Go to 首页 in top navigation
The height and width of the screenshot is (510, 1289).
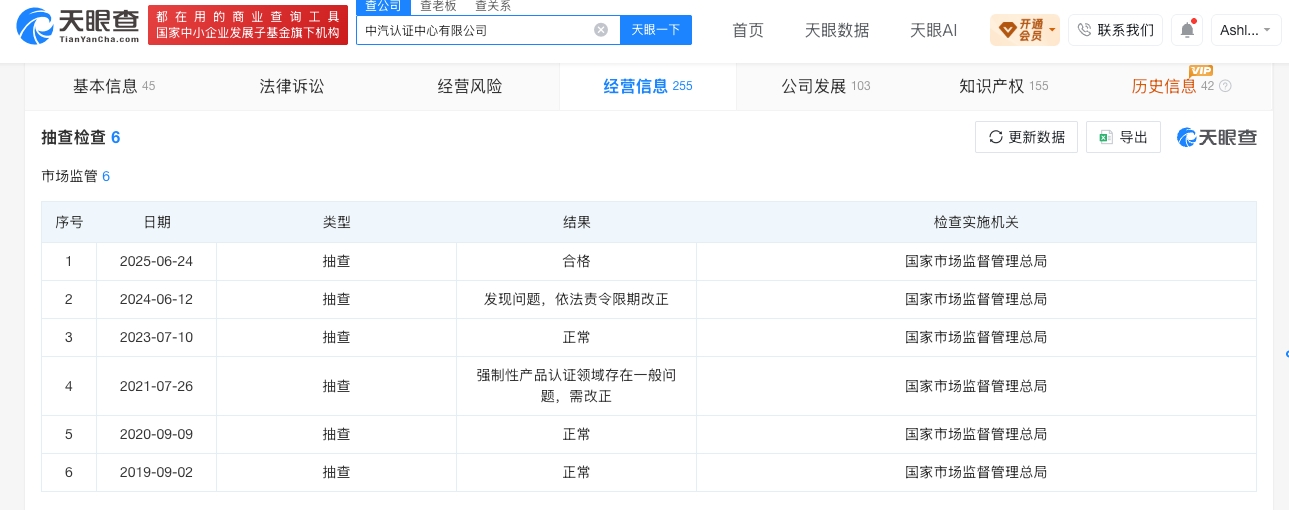pyautogui.click(x=748, y=30)
